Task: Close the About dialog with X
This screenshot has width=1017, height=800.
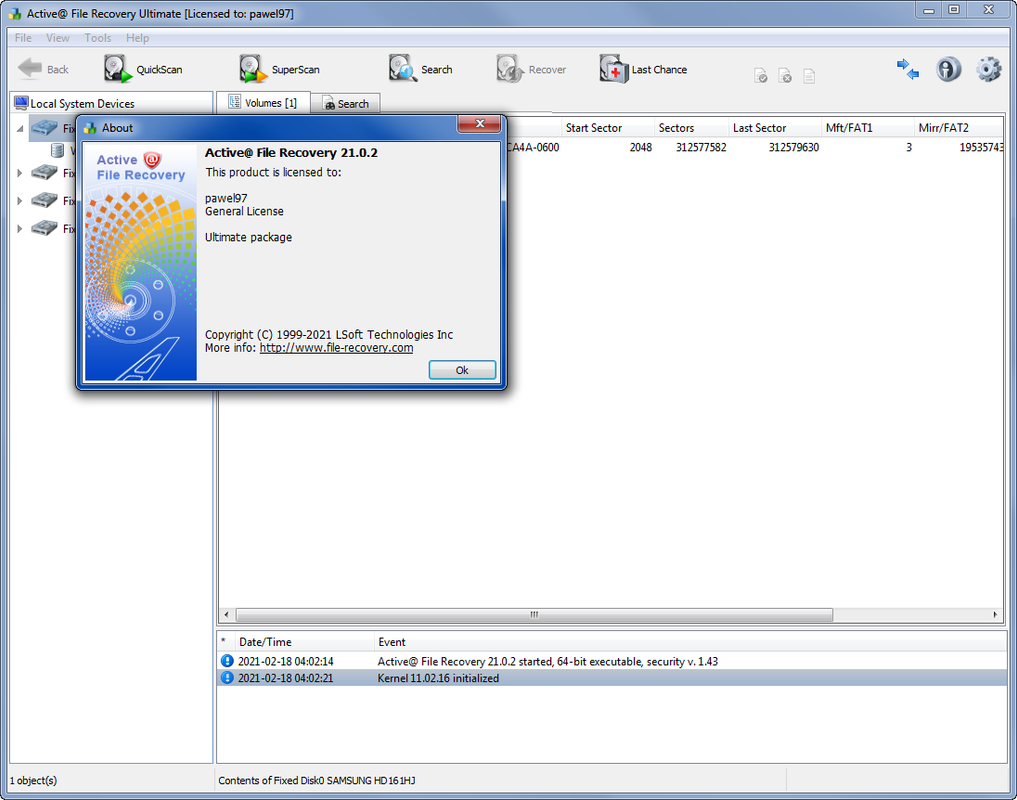Action: click(479, 123)
